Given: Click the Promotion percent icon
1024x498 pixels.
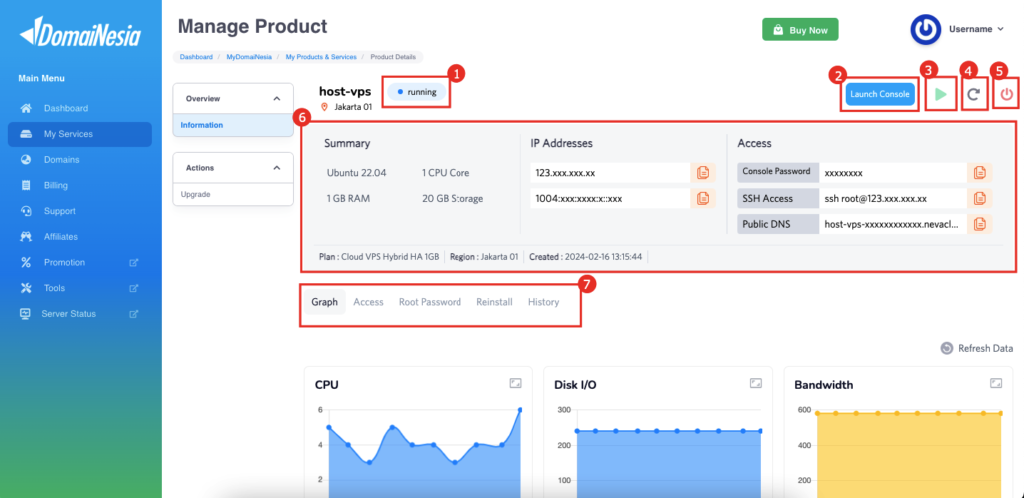Looking at the screenshot, I should tap(26, 262).
